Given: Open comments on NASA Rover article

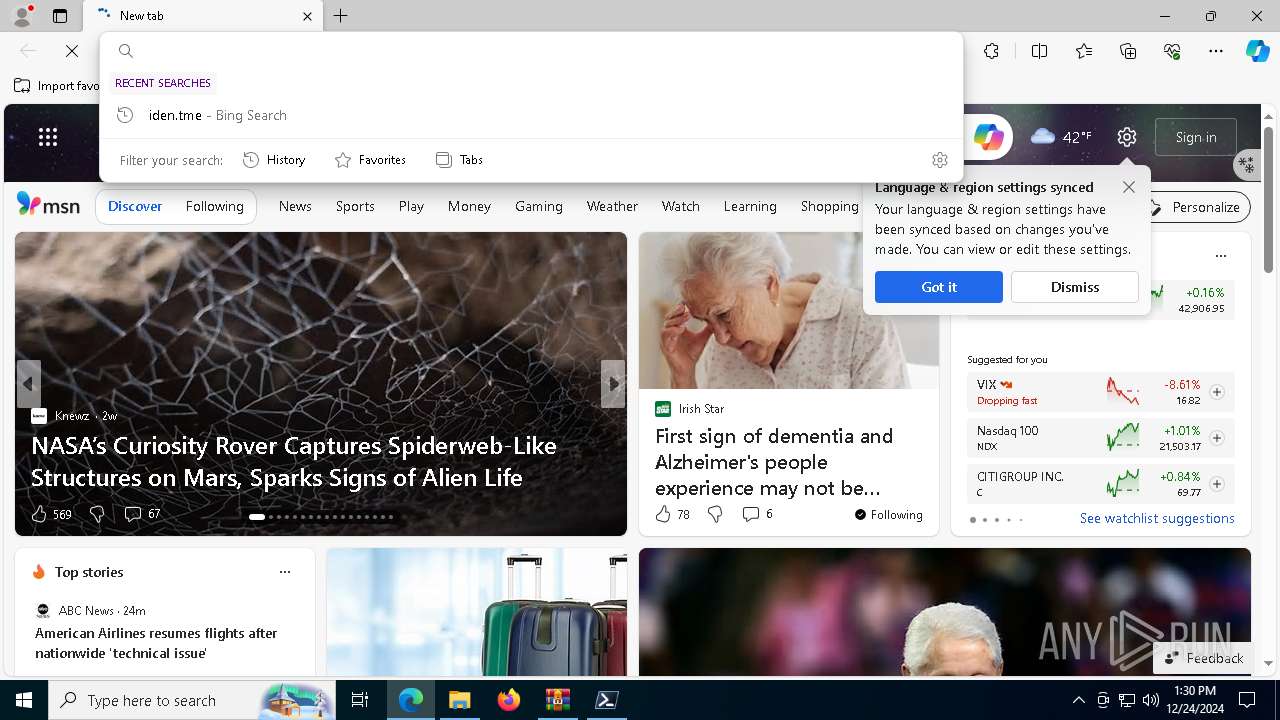Looking at the screenshot, I should click(142, 514).
